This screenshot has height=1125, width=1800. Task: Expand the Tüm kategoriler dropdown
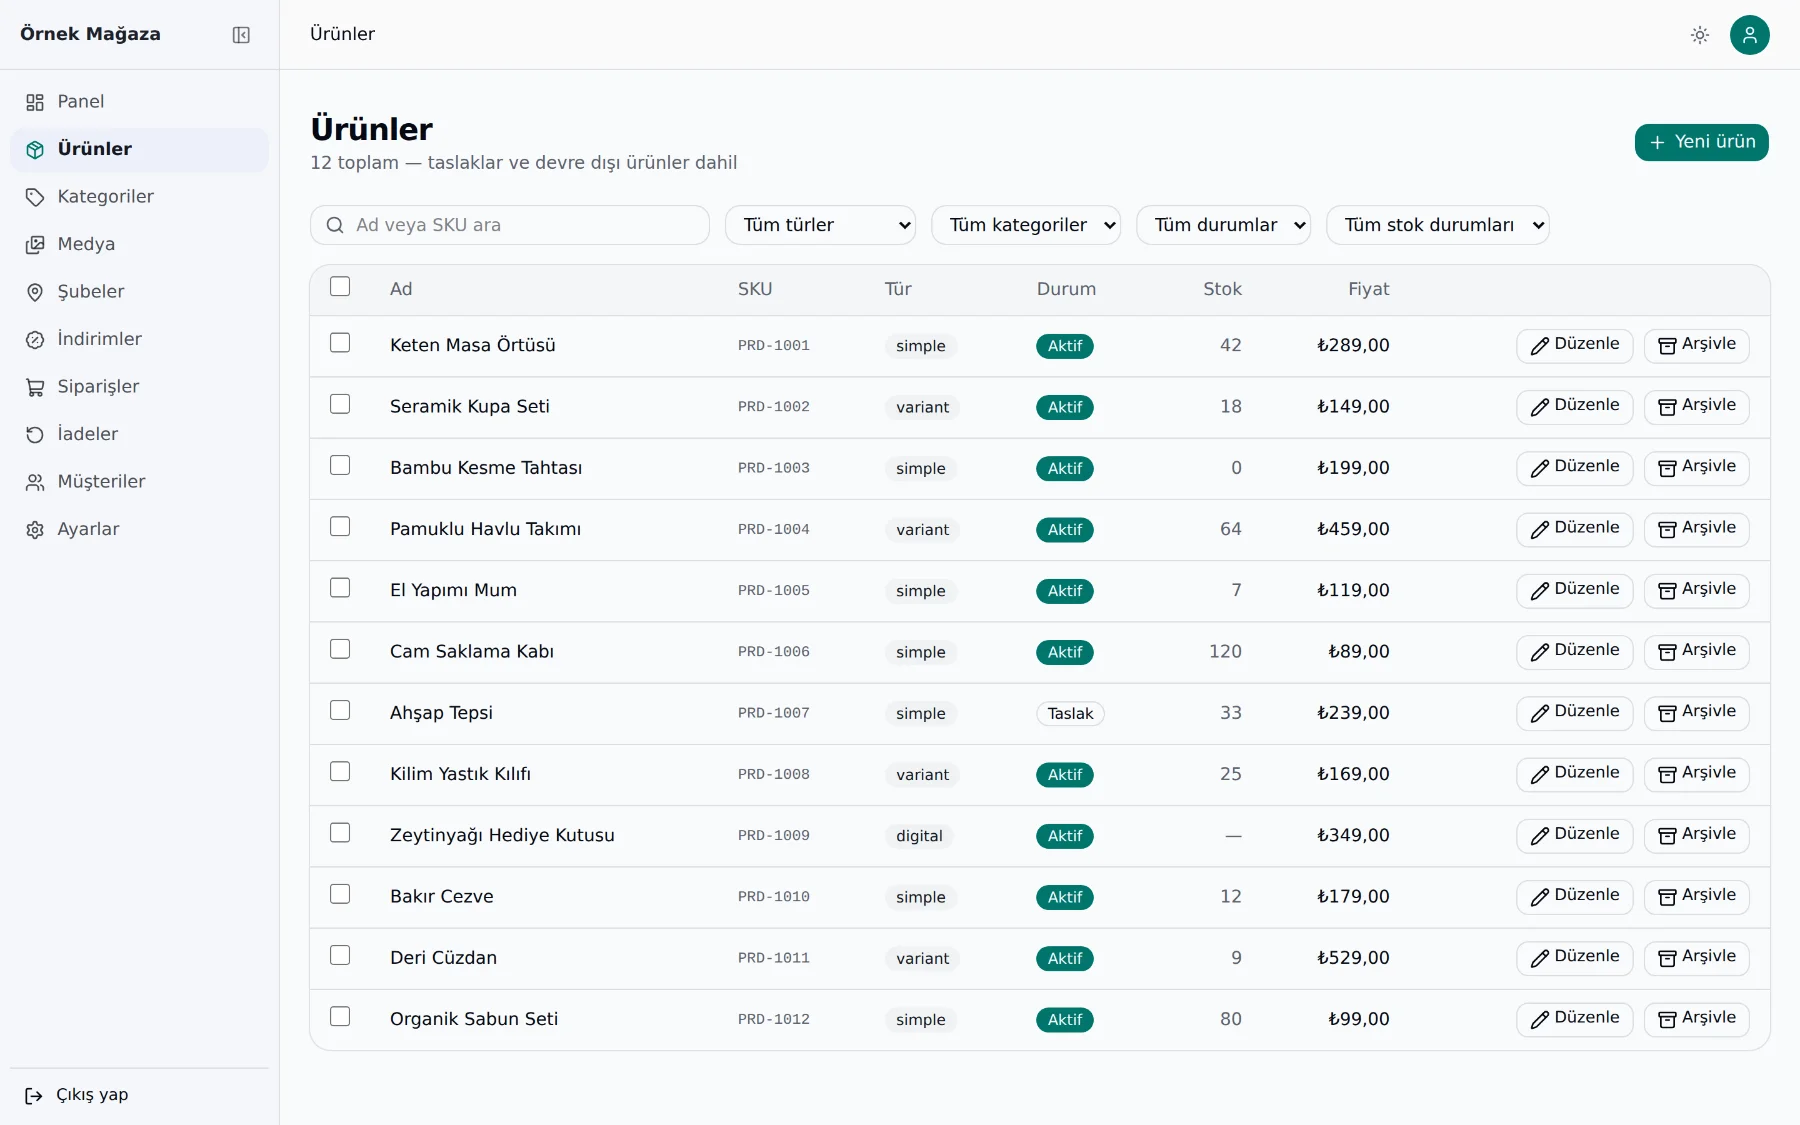click(1026, 225)
